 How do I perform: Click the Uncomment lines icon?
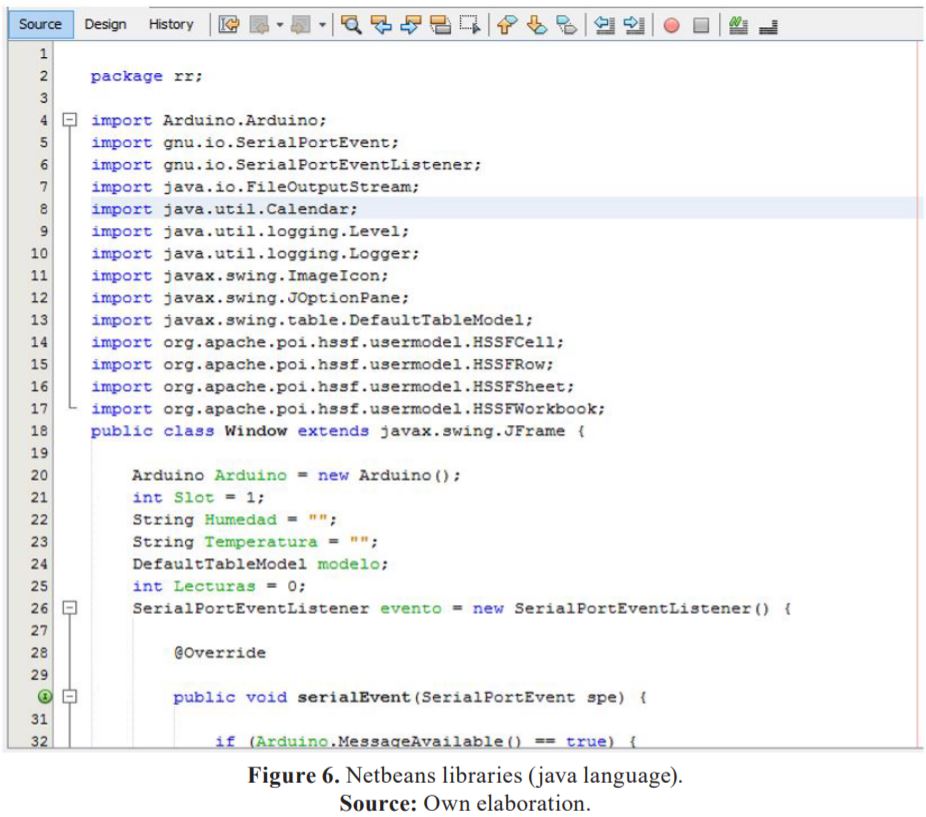point(768,26)
